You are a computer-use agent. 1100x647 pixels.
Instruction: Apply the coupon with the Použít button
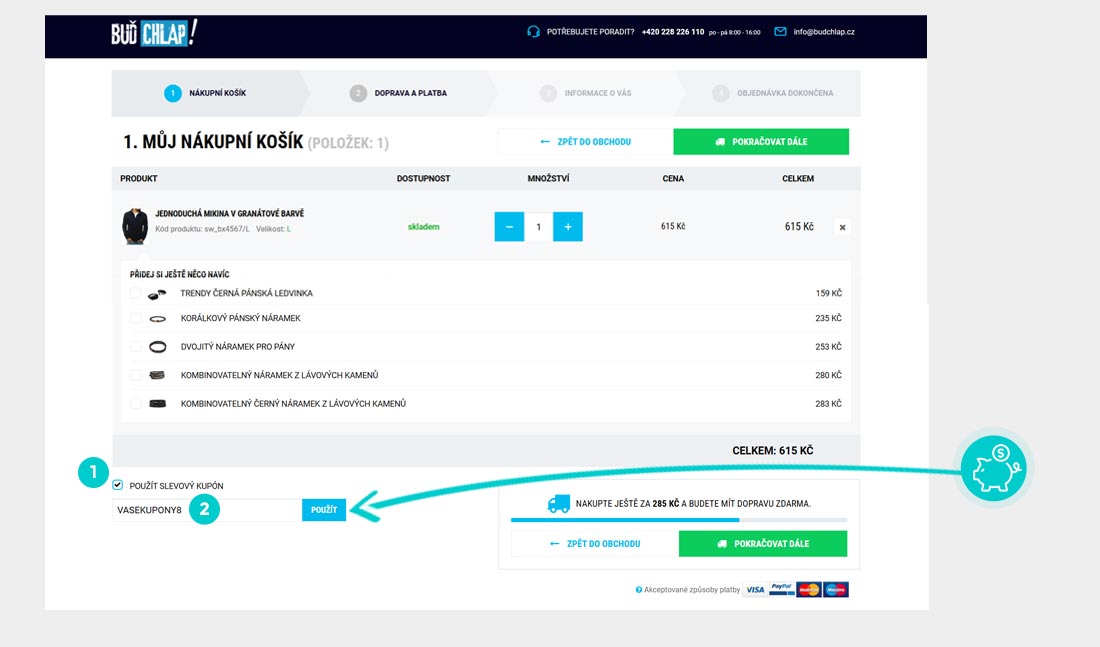[x=324, y=510]
